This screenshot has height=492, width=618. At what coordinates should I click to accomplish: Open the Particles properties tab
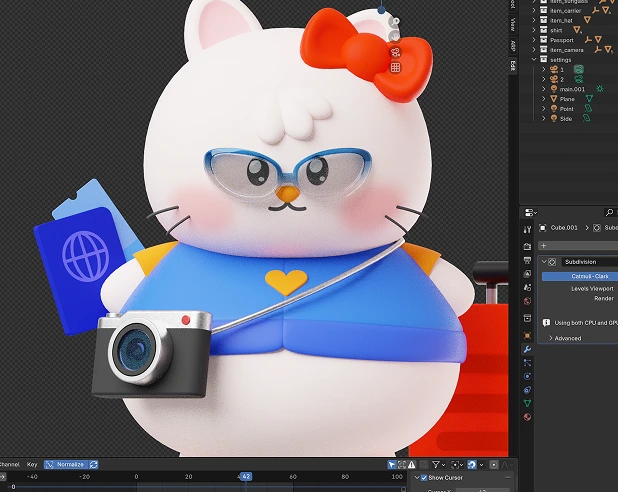point(527,363)
